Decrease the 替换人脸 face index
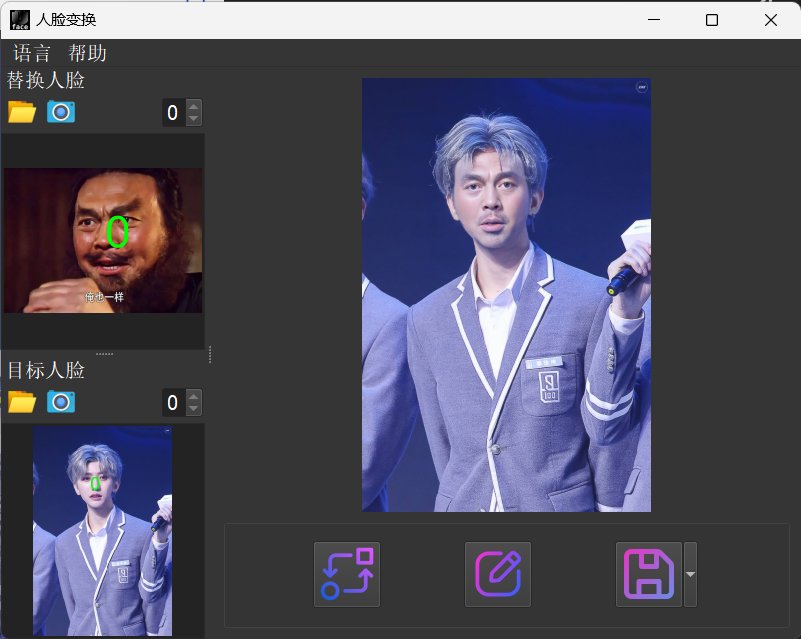The width and height of the screenshot is (801, 639). coord(194,119)
